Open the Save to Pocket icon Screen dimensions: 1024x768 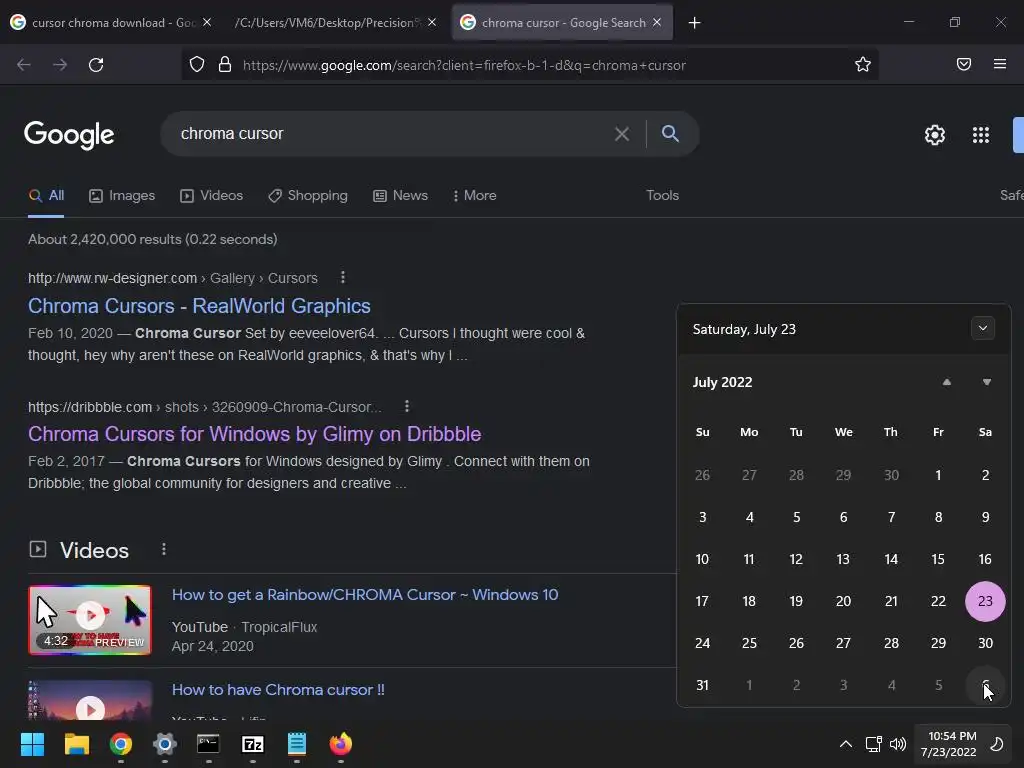pyautogui.click(x=963, y=64)
